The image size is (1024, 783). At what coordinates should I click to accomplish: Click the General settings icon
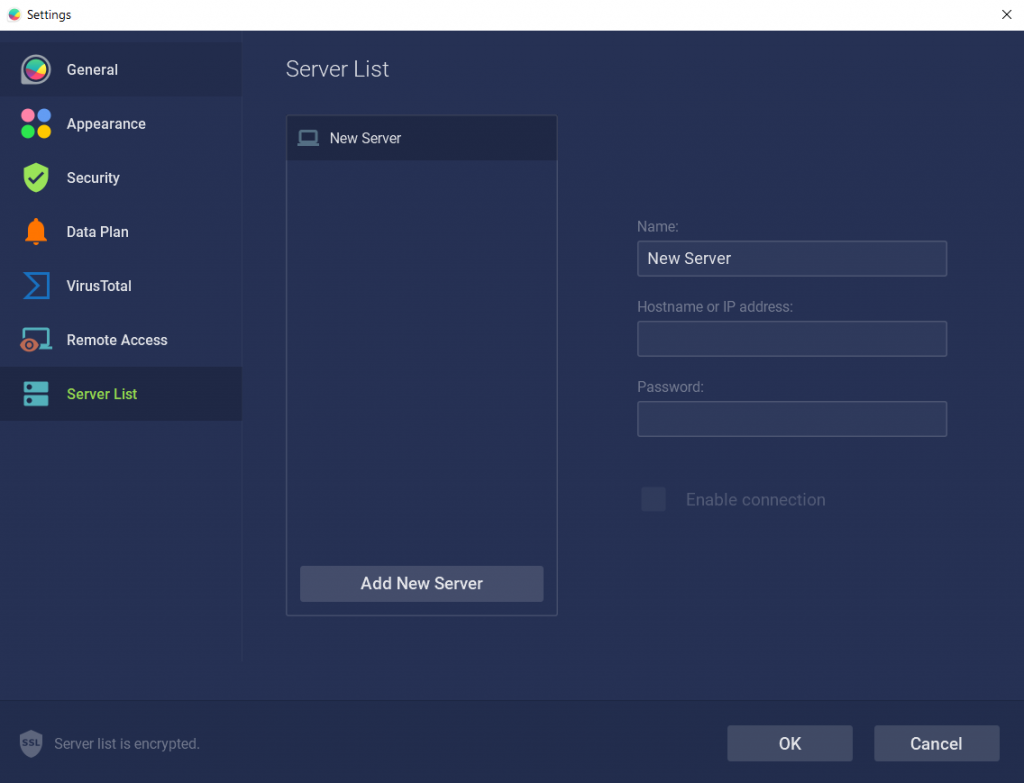(x=36, y=70)
